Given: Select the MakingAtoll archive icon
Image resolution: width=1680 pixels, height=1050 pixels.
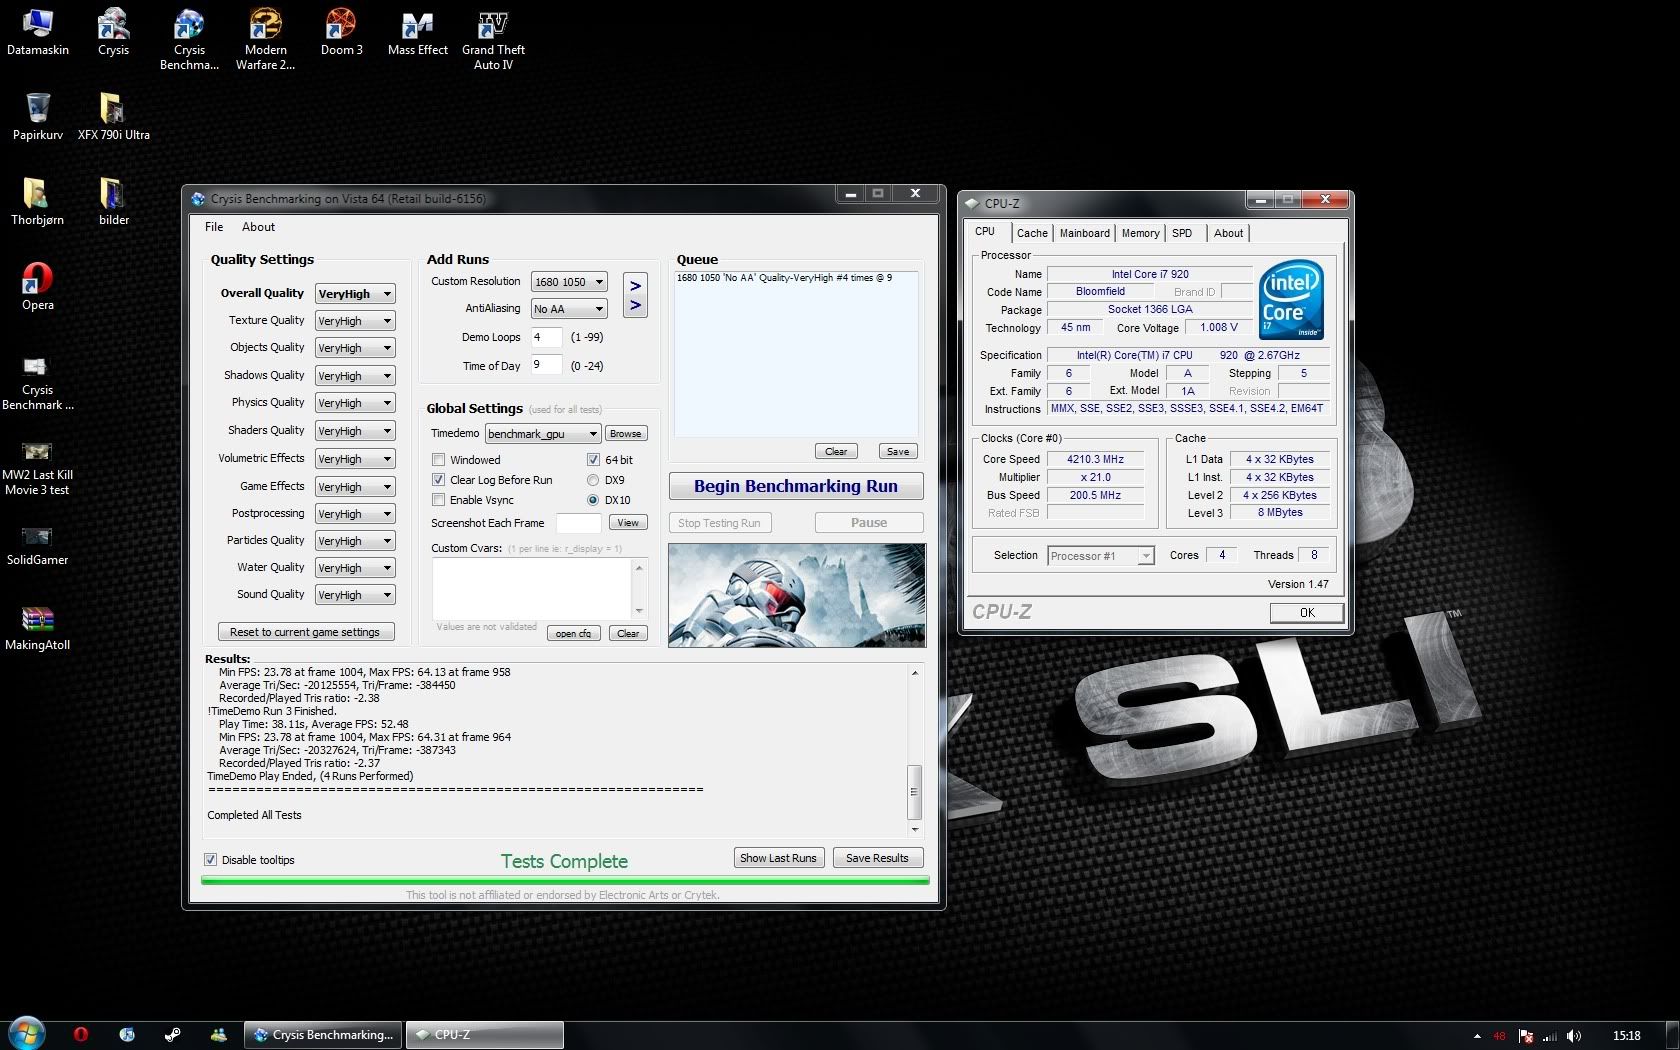Looking at the screenshot, I should [x=37, y=631].
